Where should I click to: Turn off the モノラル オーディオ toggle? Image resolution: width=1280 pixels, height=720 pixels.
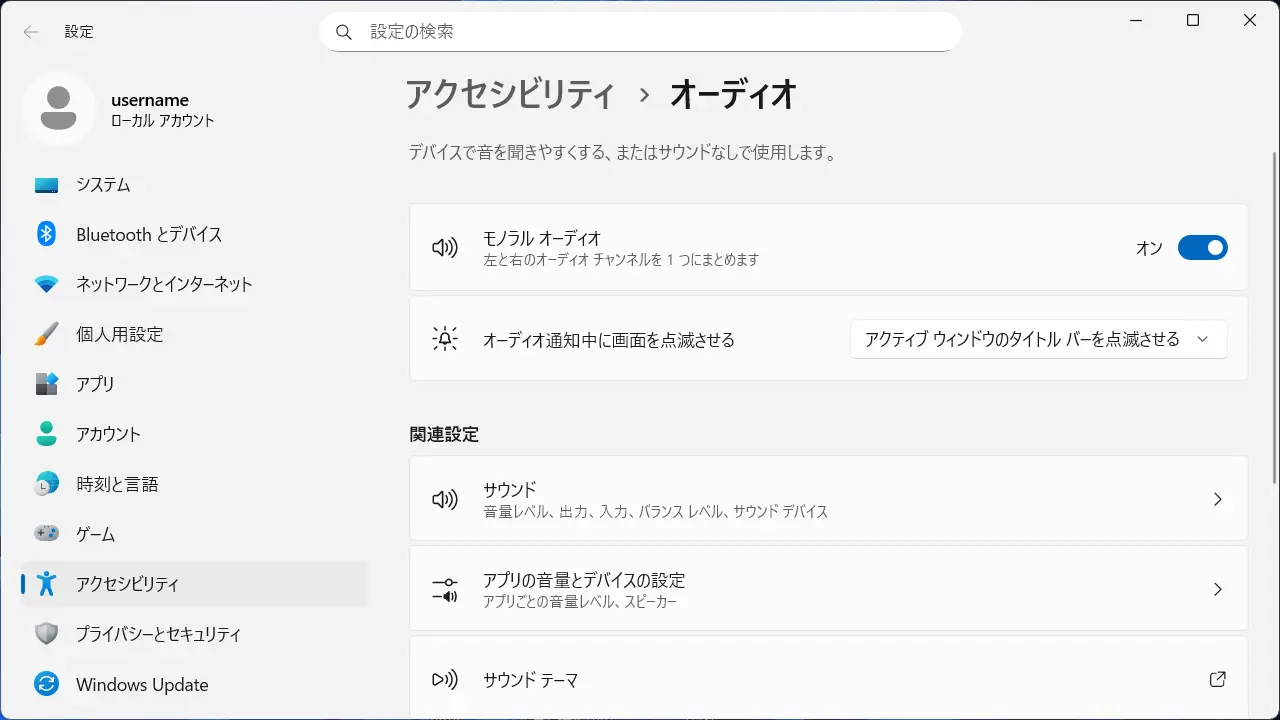[x=1201, y=248]
